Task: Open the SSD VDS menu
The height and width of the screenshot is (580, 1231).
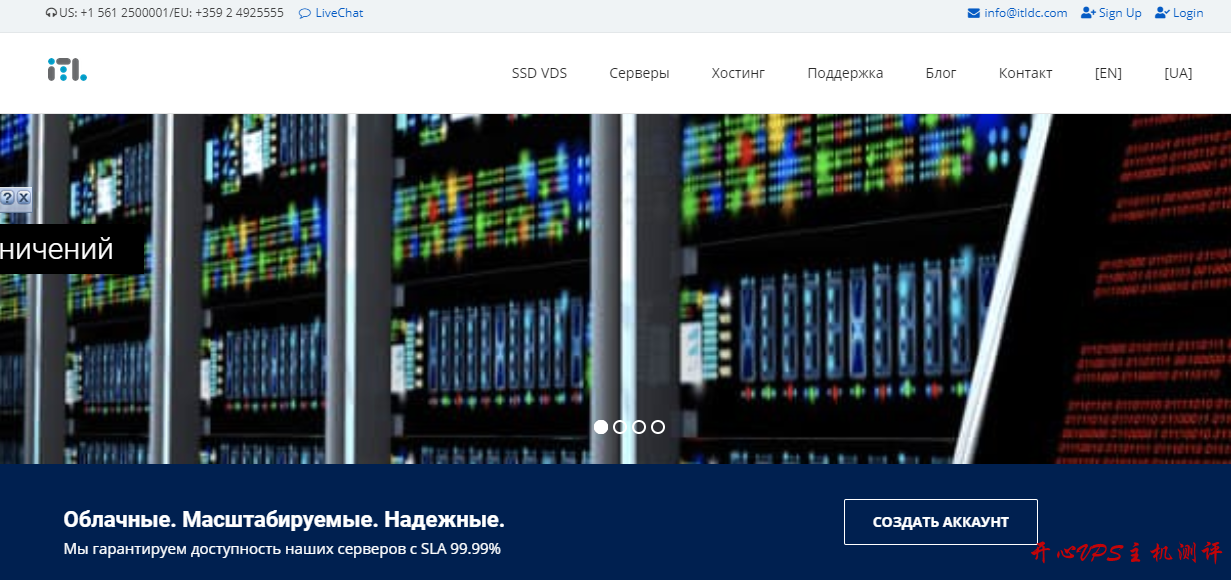Action: click(x=539, y=73)
